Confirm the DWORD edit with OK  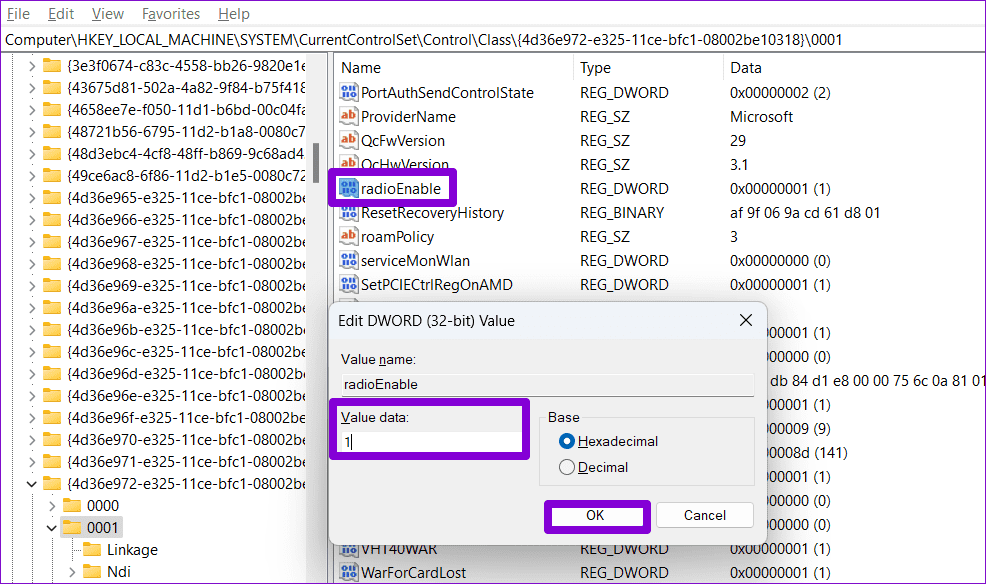(x=596, y=515)
